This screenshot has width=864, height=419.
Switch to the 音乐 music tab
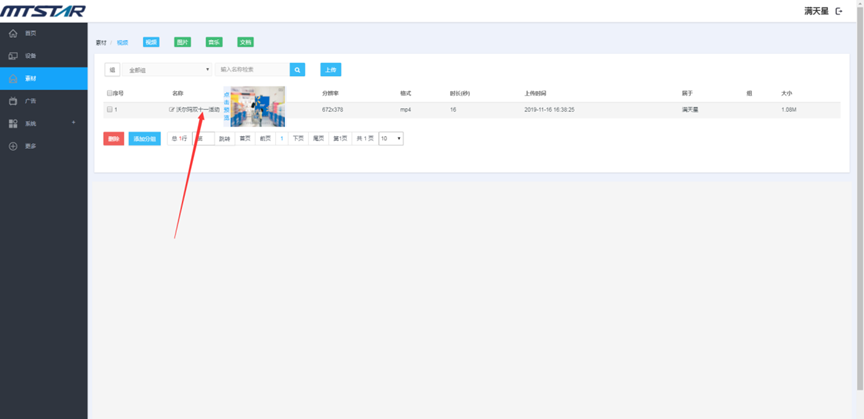(x=214, y=42)
